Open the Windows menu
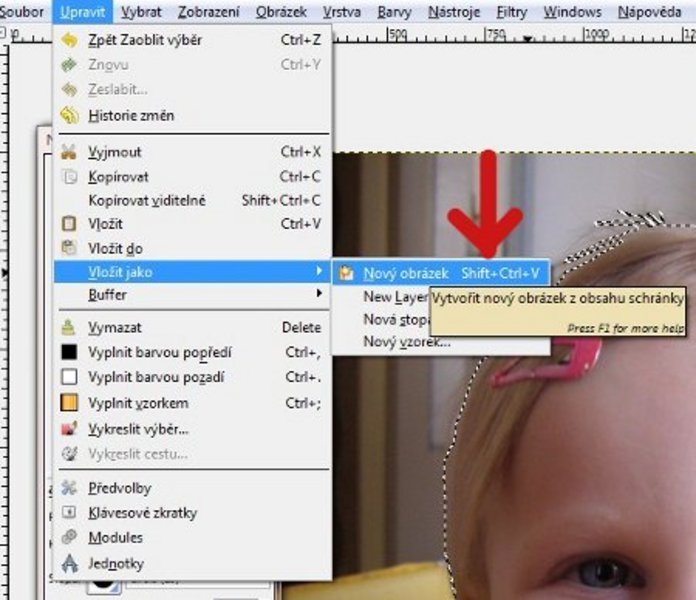Image resolution: width=696 pixels, height=600 pixels. coord(572,12)
